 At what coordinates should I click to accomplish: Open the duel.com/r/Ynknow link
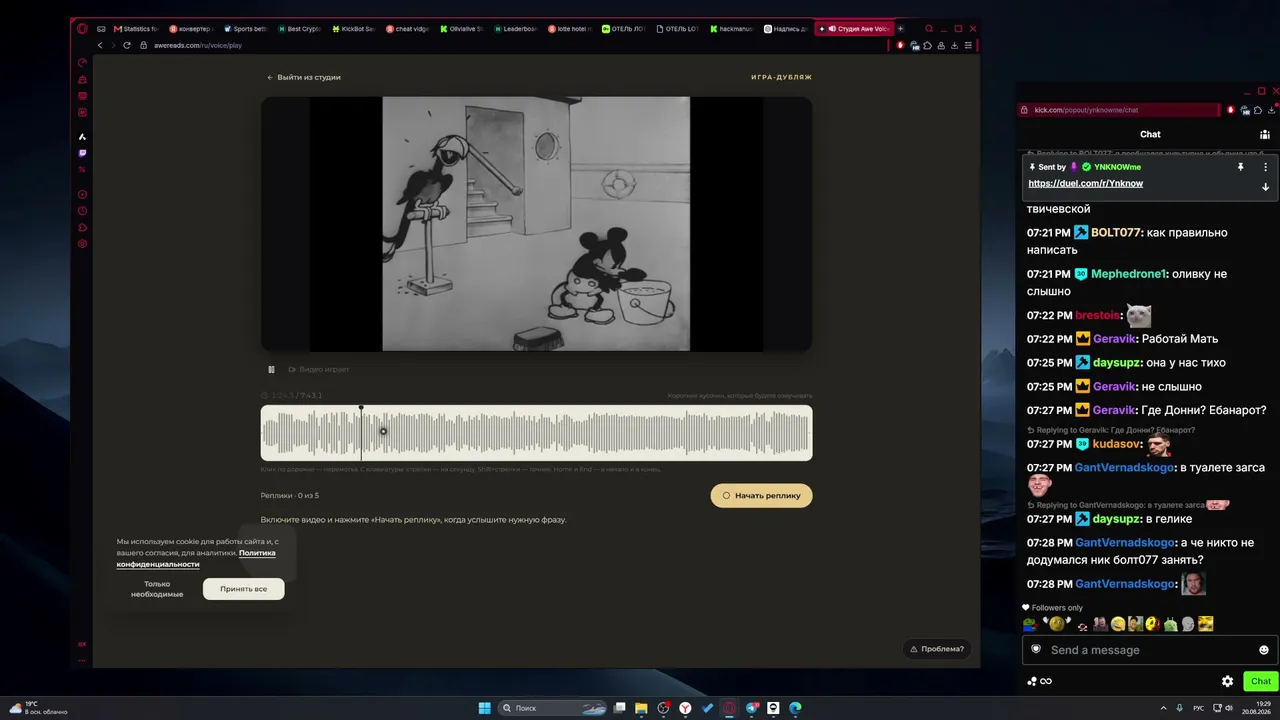click(1085, 184)
